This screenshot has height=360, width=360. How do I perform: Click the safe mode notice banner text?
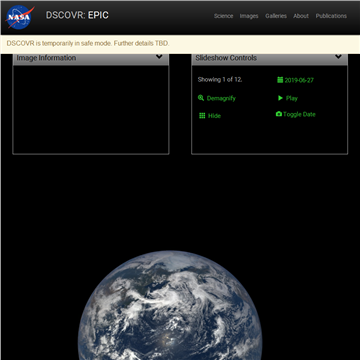point(88,43)
